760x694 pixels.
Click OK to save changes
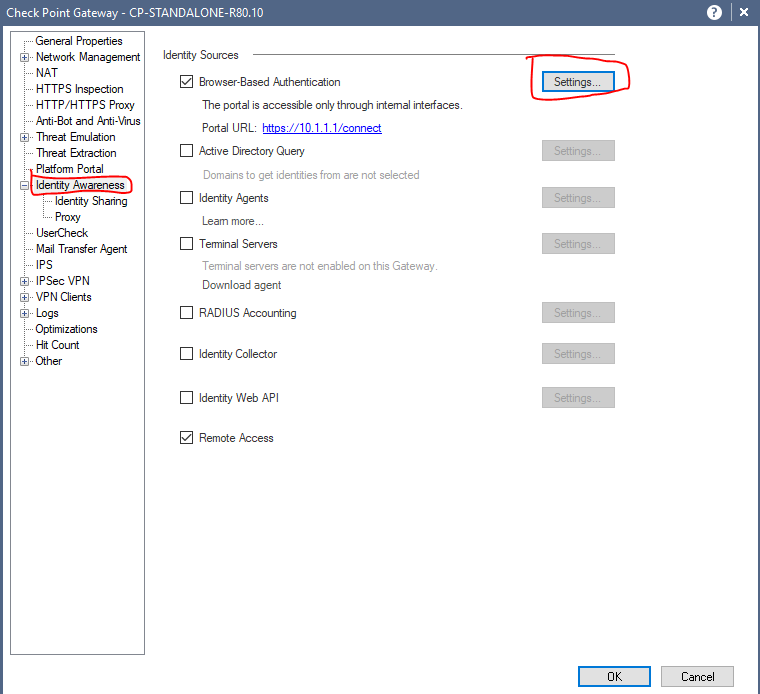614,677
